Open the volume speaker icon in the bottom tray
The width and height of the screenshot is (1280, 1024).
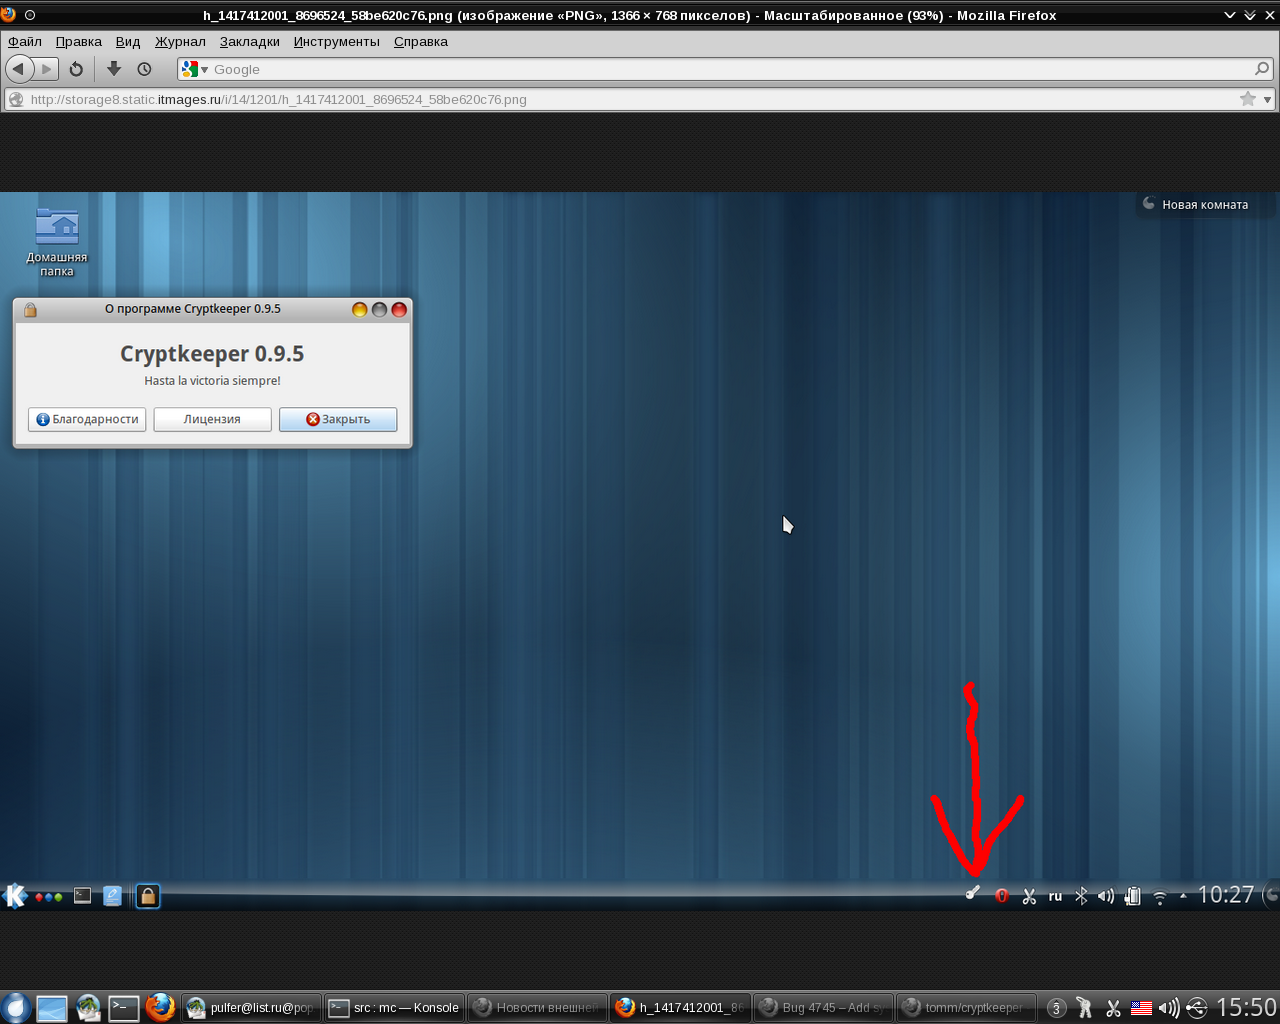click(1168, 1008)
